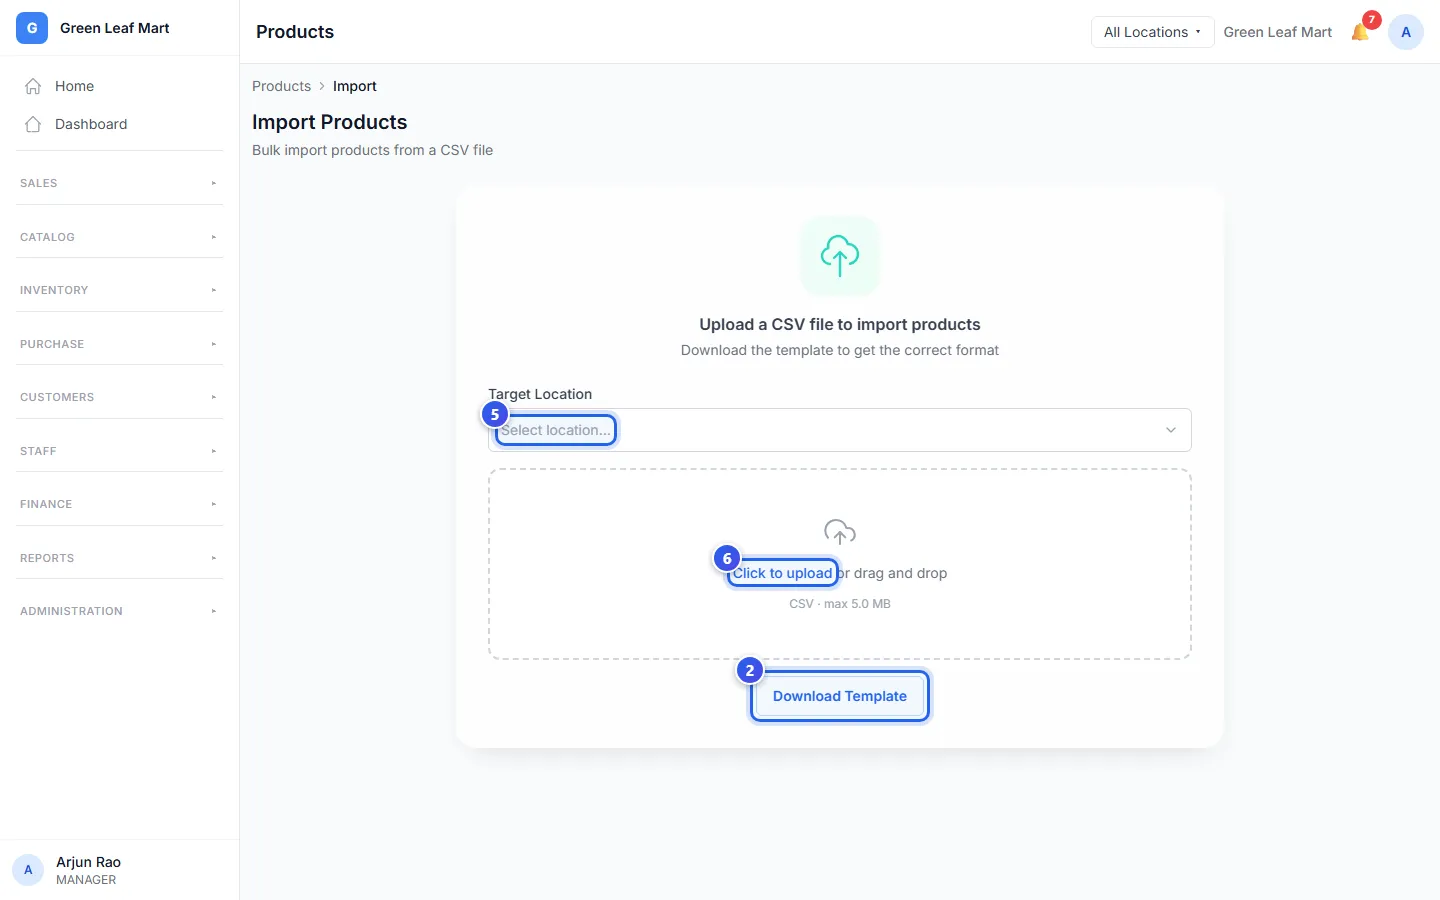
Task: Click the cloud upload icon in dropzone
Action: 840,532
